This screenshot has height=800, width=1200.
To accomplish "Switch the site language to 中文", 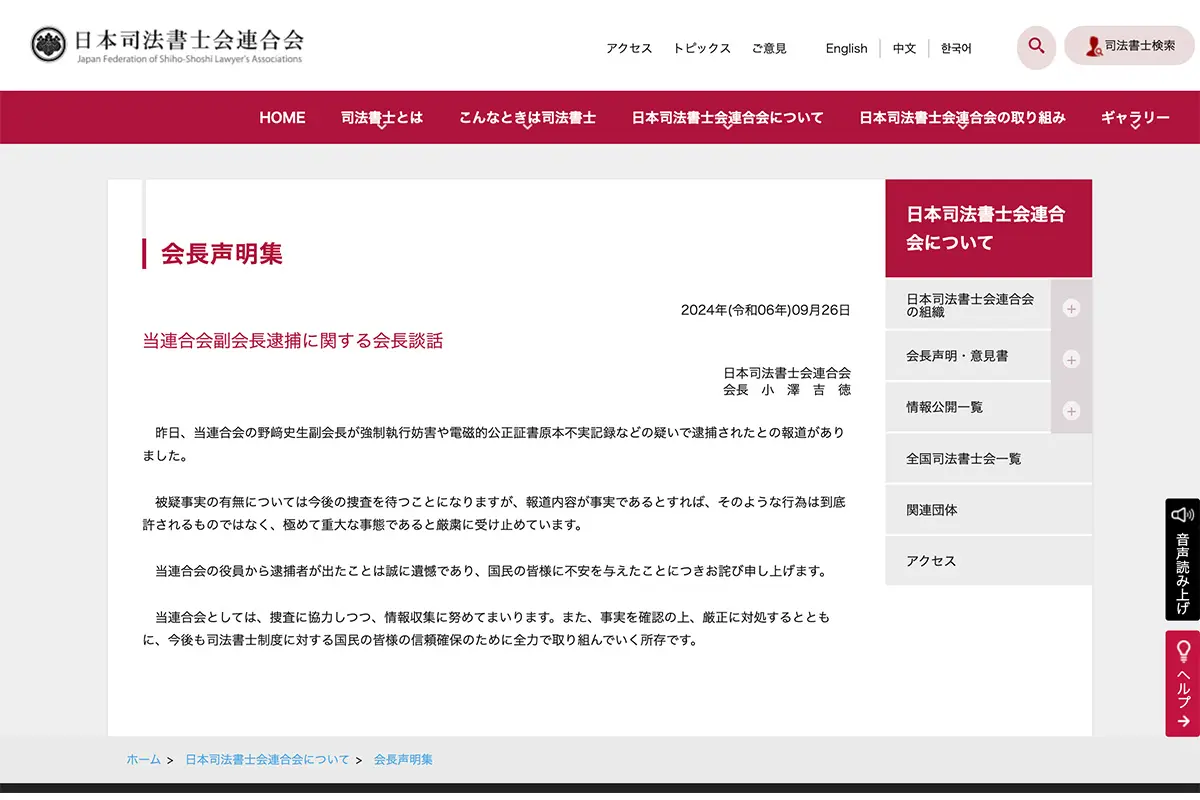I will [x=904, y=48].
